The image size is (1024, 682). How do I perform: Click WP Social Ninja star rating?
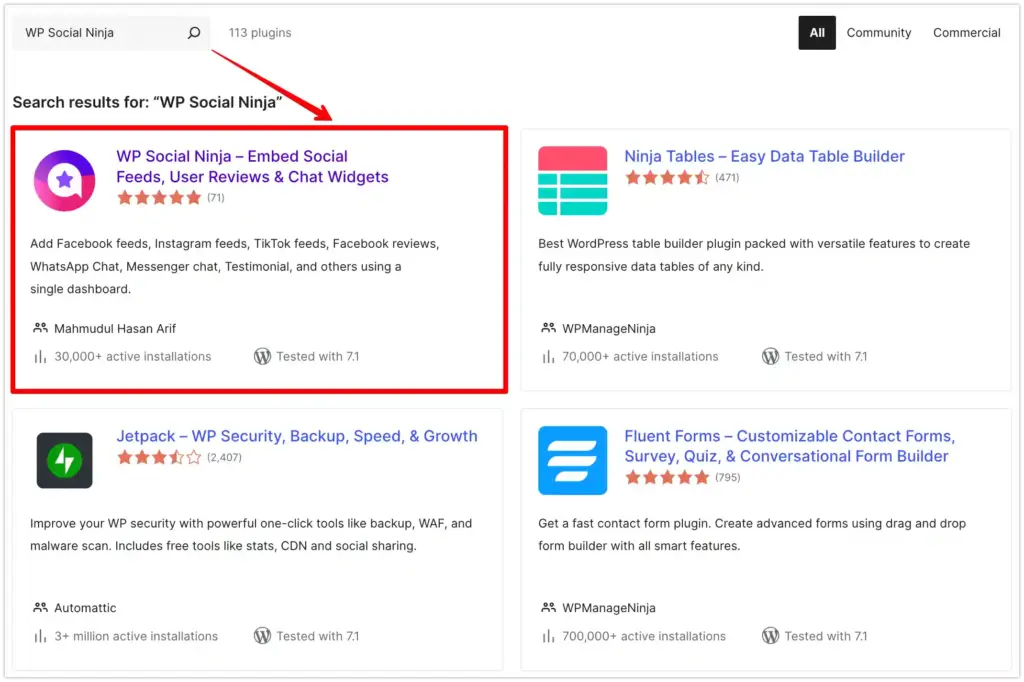pos(159,198)
